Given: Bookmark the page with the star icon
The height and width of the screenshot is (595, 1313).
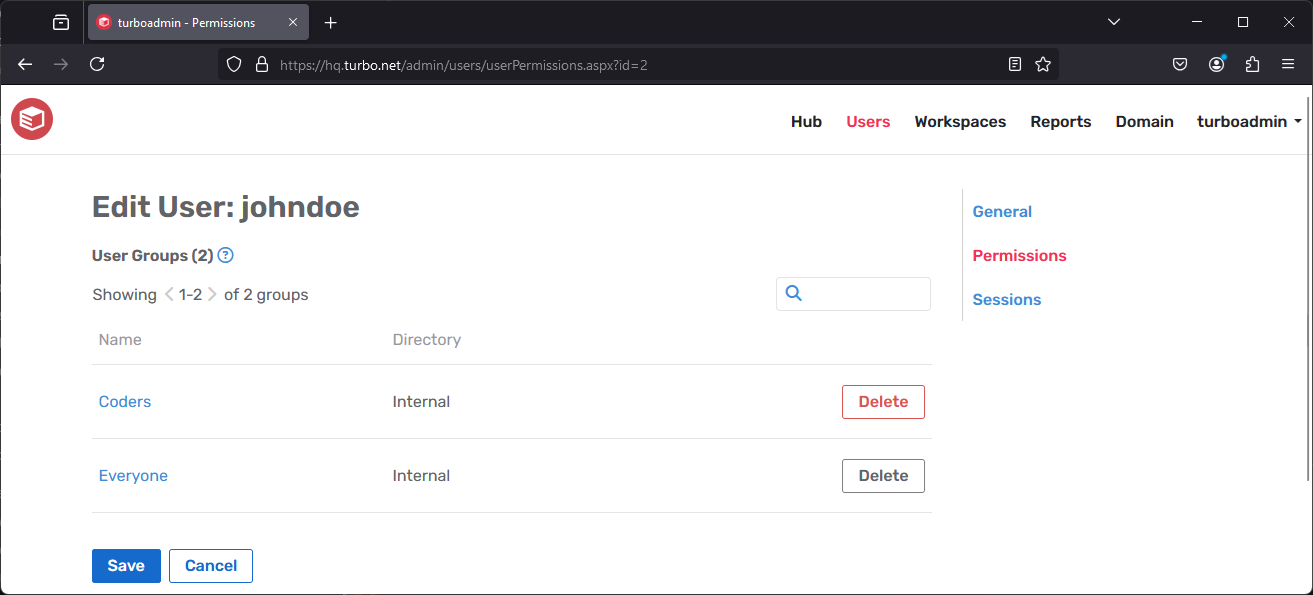Looking at the screenshot, I should point(1043,63).
